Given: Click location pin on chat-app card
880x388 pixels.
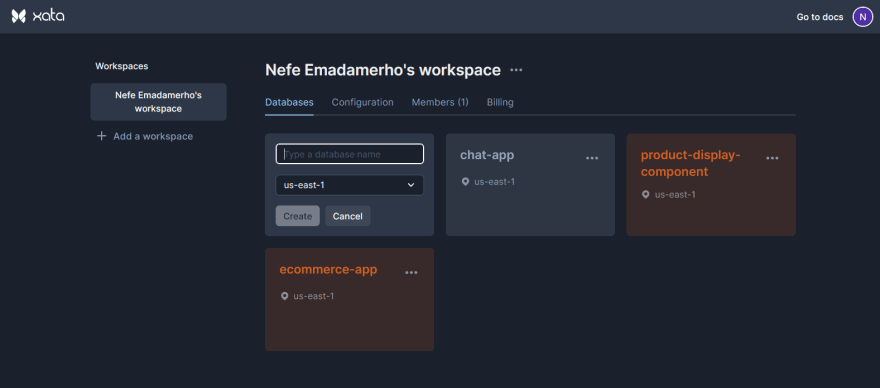Looking at the screenshot, I should click(x=465, y=182).
